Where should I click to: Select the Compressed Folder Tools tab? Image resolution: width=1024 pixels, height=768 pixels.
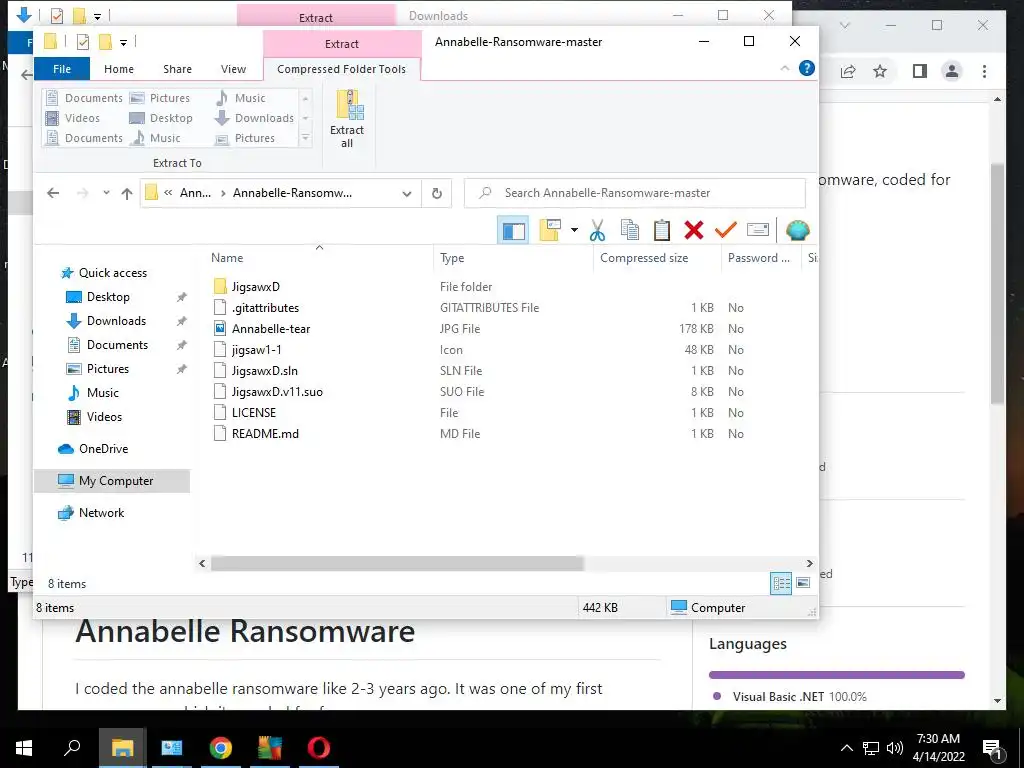coord(342,69)
